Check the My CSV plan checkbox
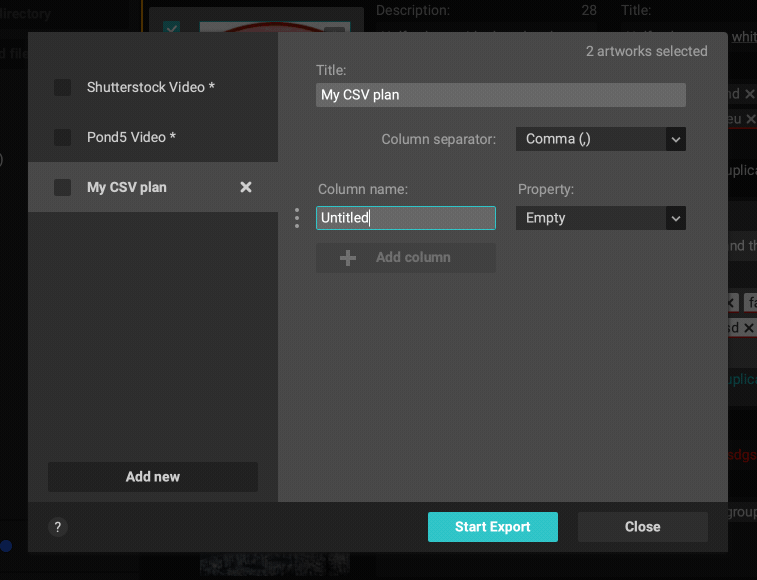This screenshot has height=580, width=757. click(62, 187)
